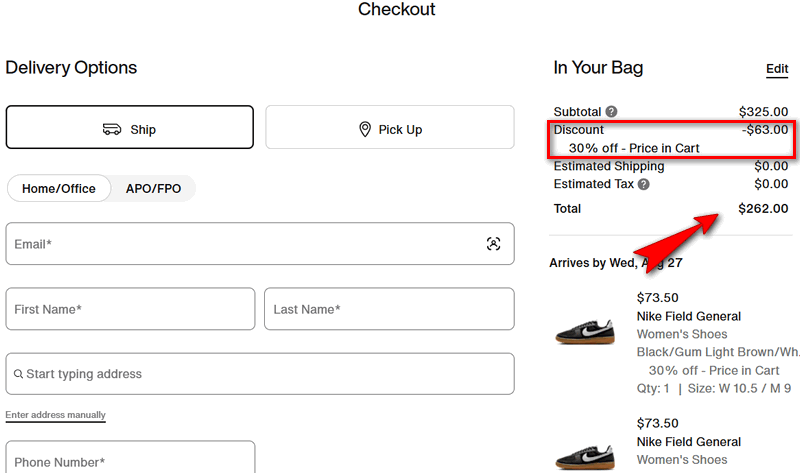Screen dimensions: 800x473
Task: Open Edit for In Your Bag
Action: pos(777,69)
